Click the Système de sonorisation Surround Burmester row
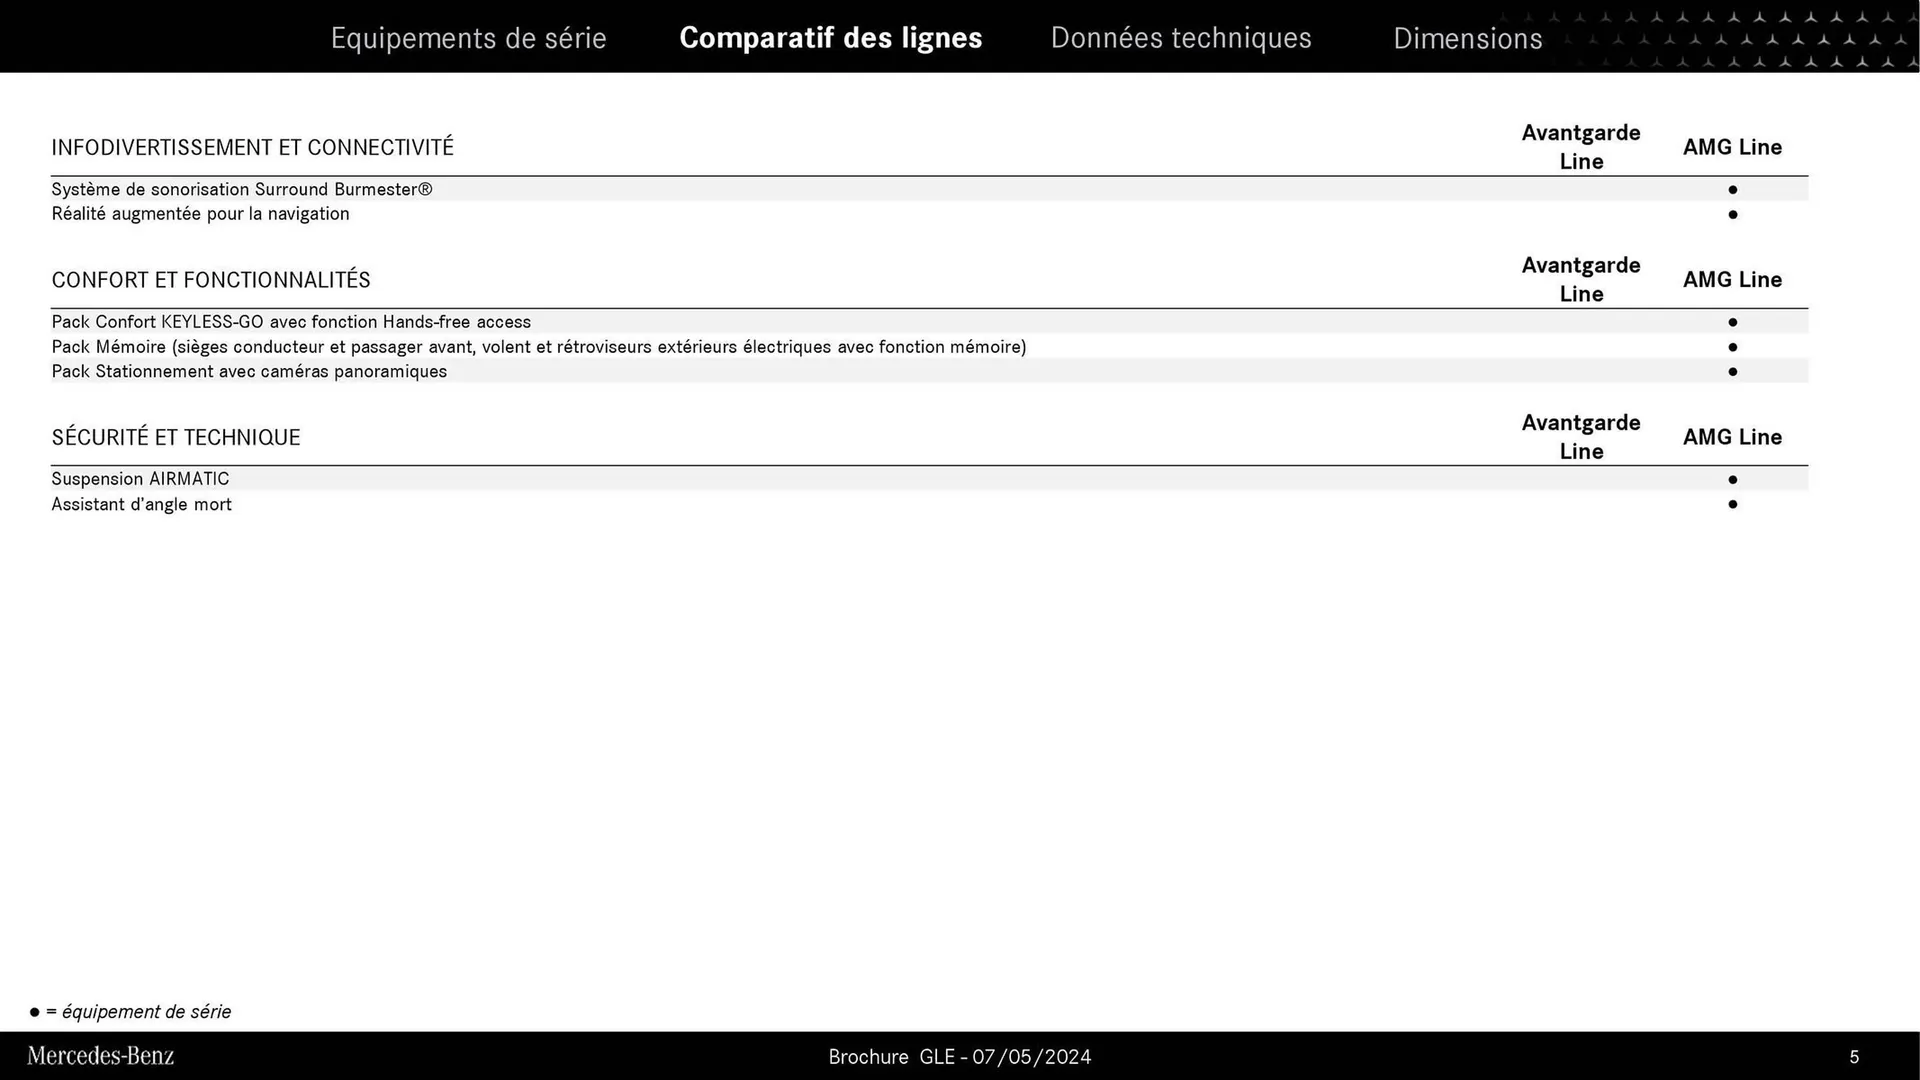1920x1080 pixels. [242, 189]
